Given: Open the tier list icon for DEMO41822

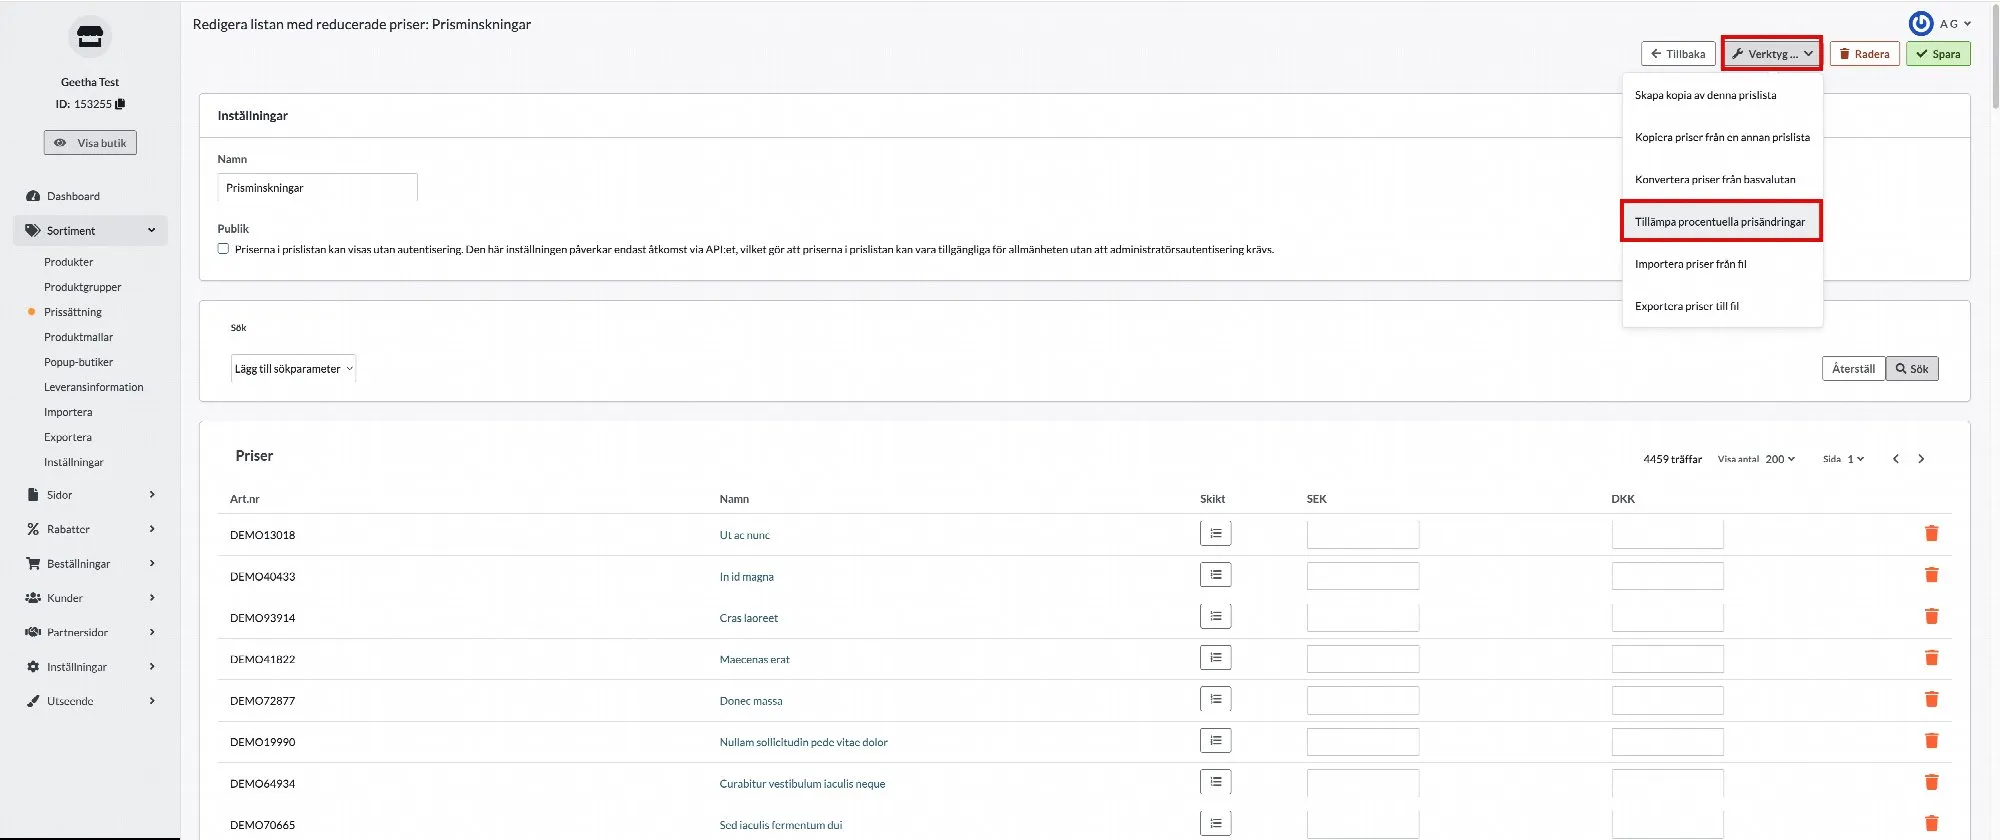Looking at the screenshot, I should coord(1215,658).
